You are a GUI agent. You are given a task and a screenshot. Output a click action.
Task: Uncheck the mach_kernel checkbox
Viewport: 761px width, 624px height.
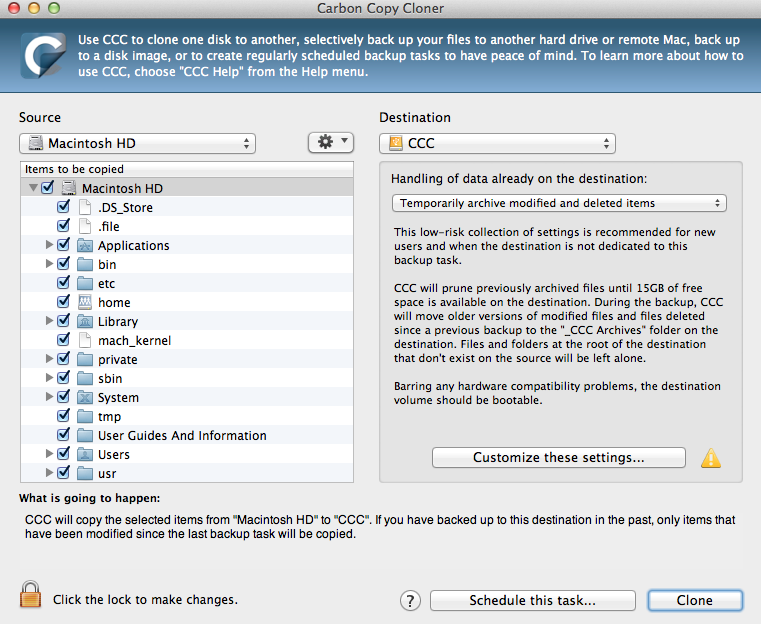click(64, 340)
